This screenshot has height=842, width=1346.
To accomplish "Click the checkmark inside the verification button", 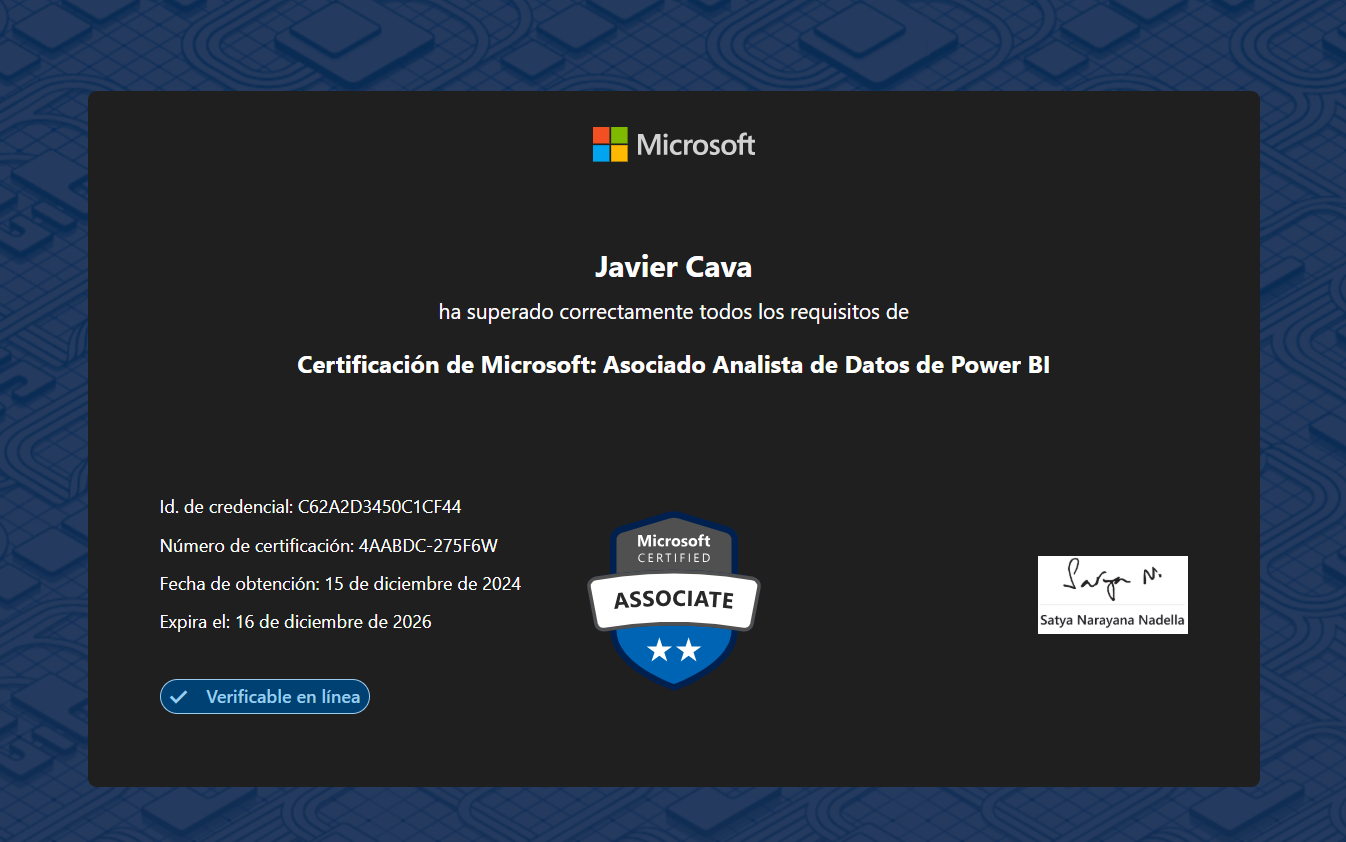I will coord(179,696).
